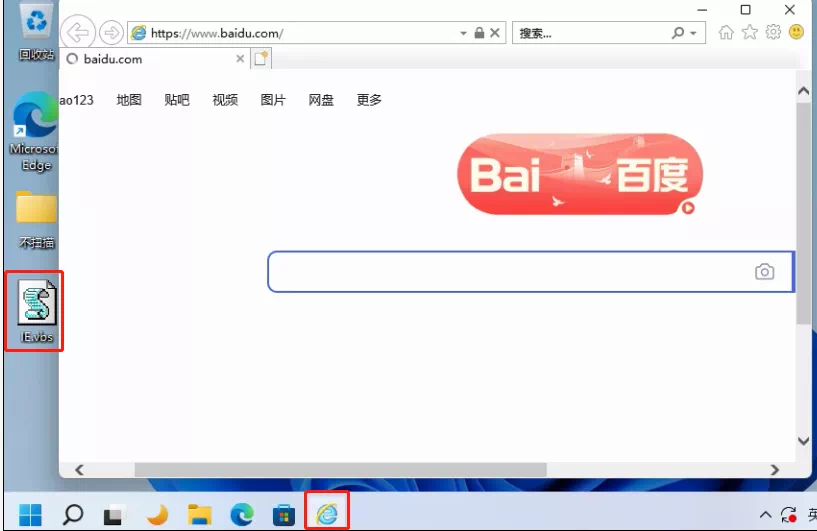Click the sync tray icon with red dot

pyautogui.click(x=788, y=515)
